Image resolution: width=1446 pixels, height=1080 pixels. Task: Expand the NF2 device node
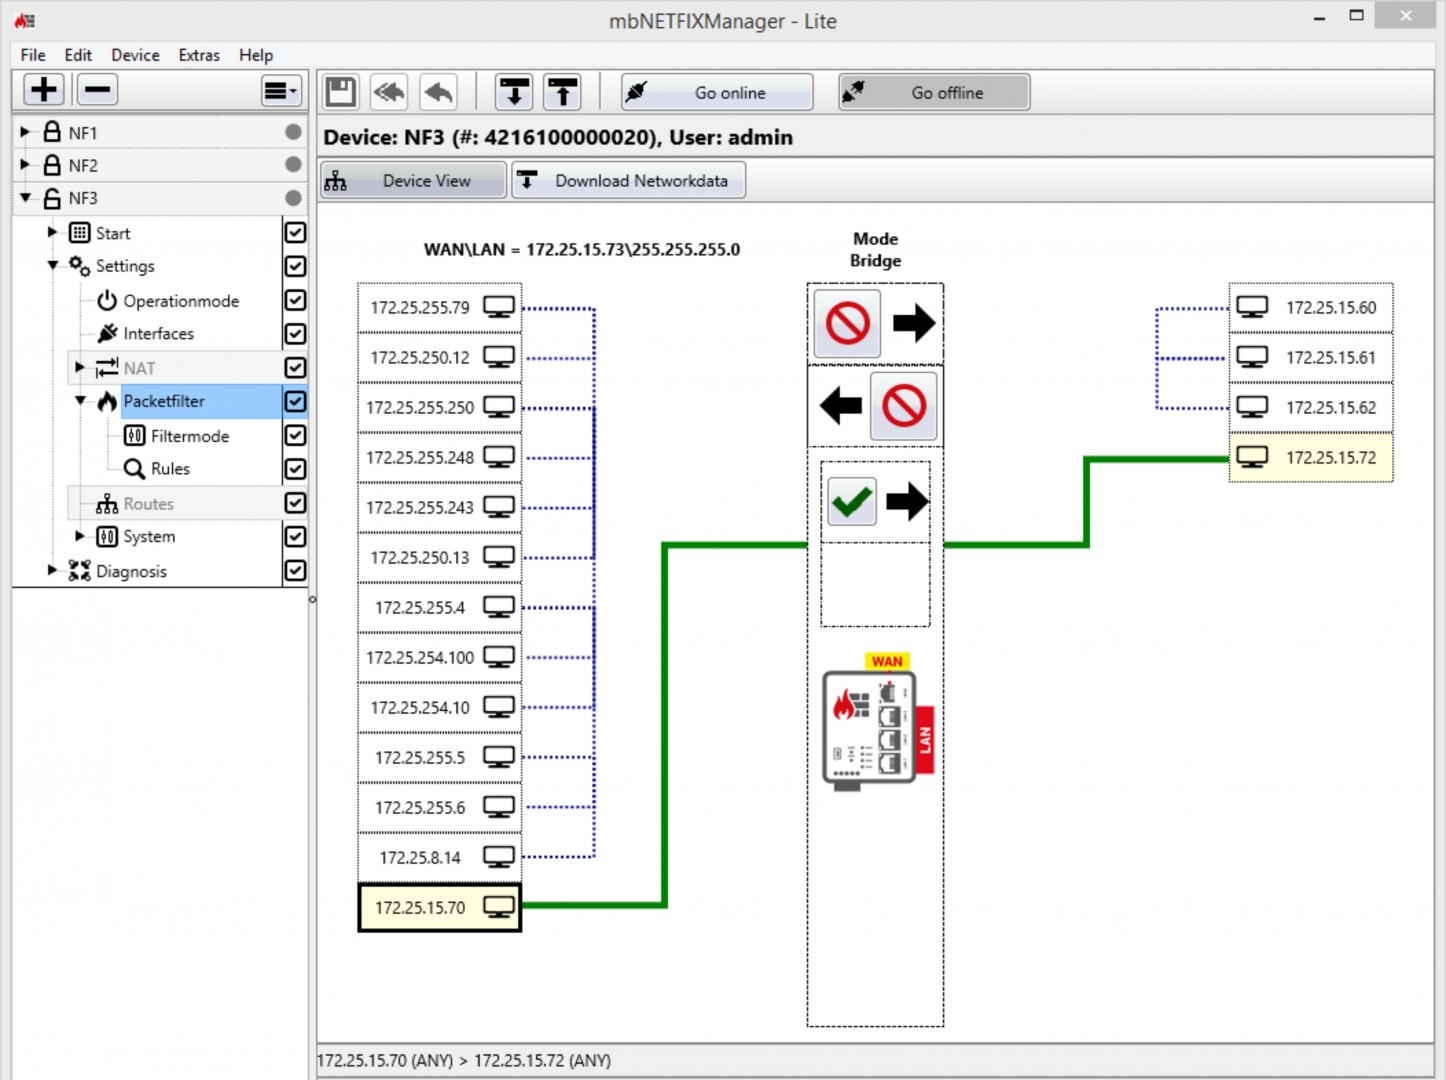point(25,164)
